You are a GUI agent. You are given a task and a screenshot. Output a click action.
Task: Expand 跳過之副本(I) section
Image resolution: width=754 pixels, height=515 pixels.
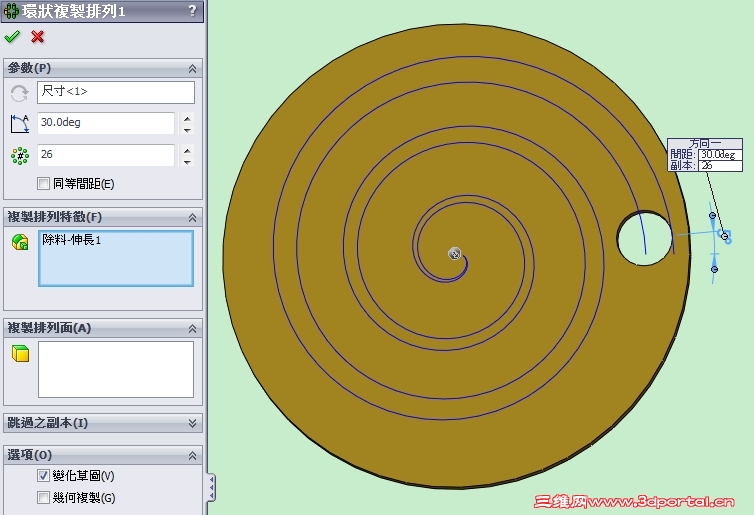point(192,423)
